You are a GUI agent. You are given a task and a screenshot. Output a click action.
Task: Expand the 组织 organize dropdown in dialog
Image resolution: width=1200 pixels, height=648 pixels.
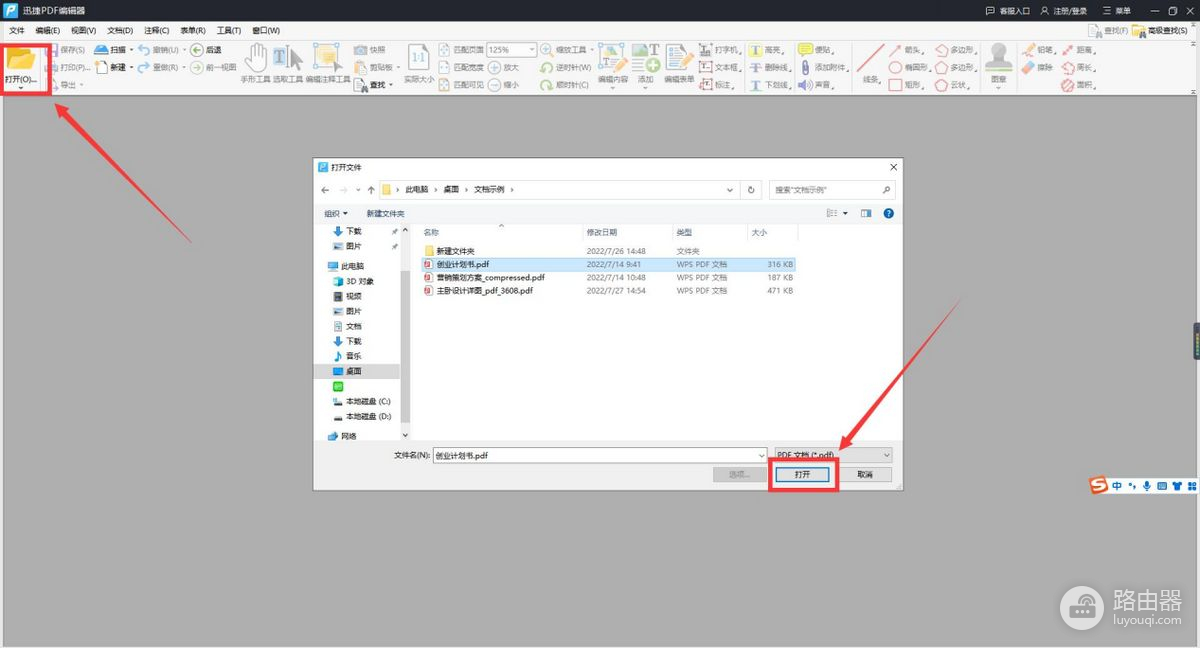coord(336,213)
